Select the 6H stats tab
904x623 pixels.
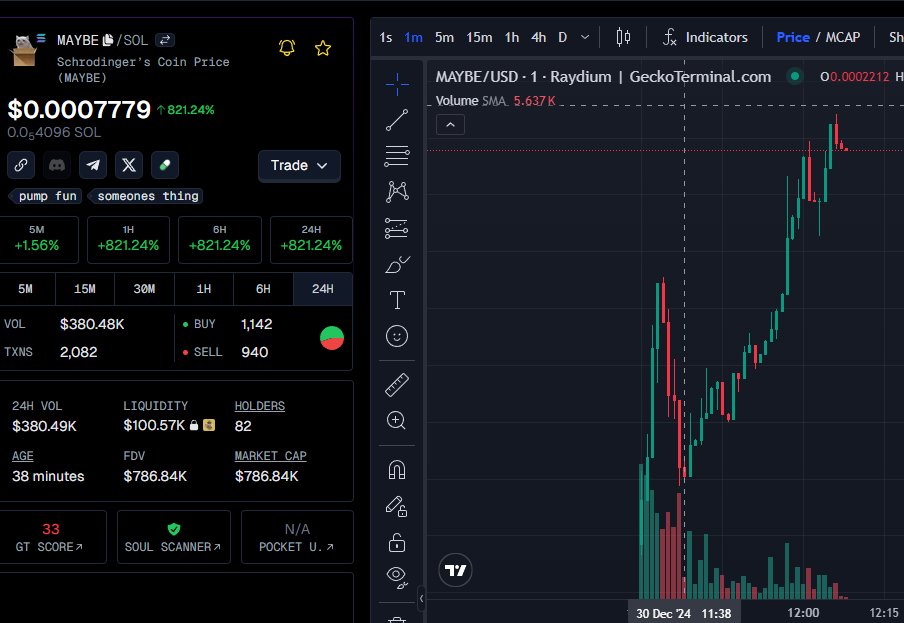pyautogui.click(x=263, y=289)
